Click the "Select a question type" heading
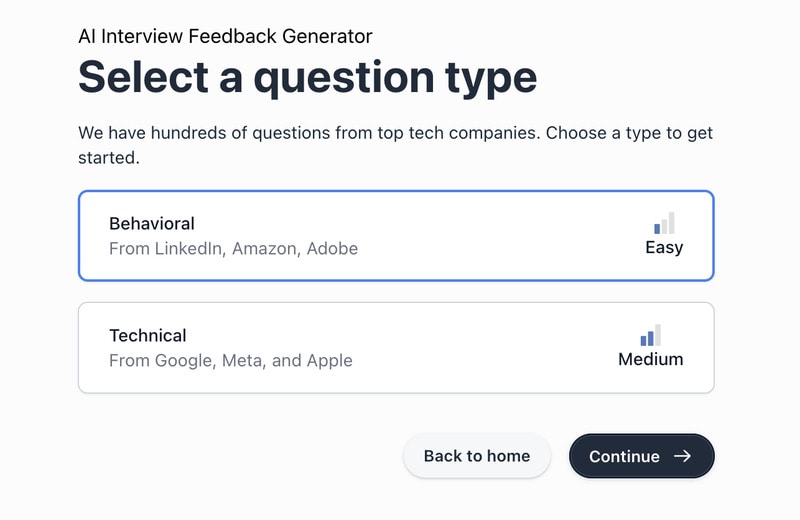 tap(307, 77)
